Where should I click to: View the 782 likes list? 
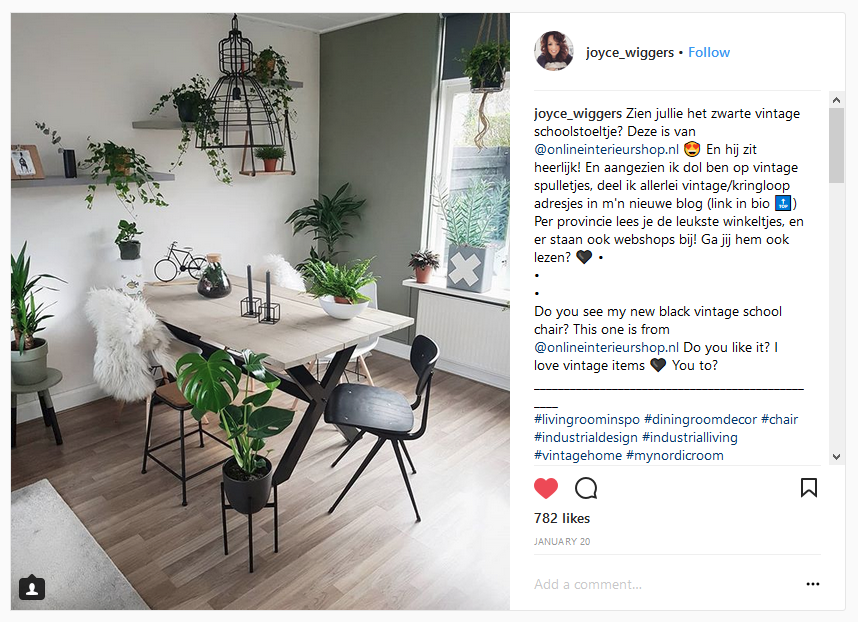[562, 518]
